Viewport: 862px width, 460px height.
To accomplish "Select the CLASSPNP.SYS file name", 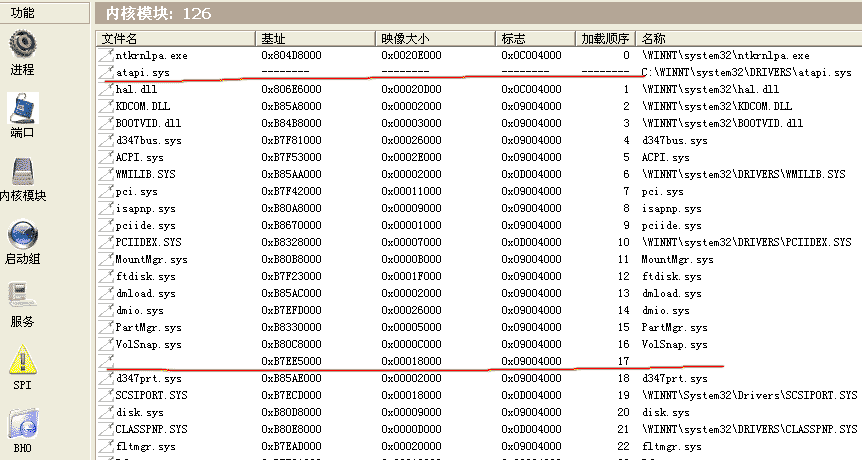I will click(x=151, y=429).
